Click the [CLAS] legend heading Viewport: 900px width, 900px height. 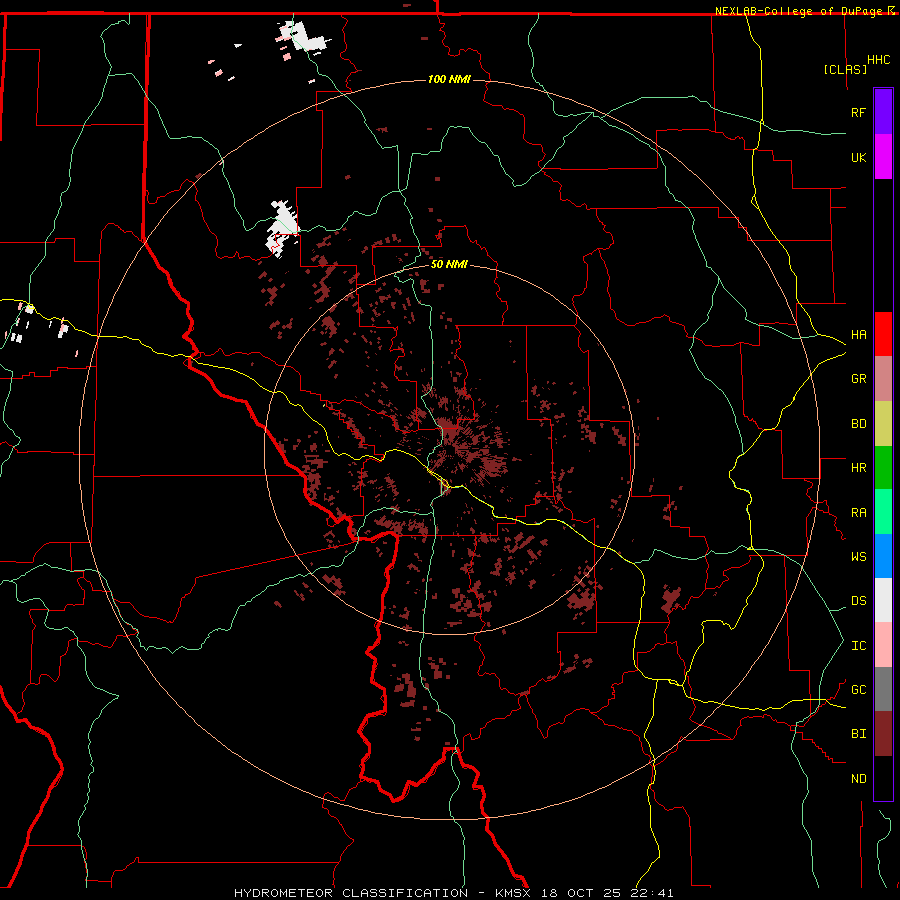point(845,69)
